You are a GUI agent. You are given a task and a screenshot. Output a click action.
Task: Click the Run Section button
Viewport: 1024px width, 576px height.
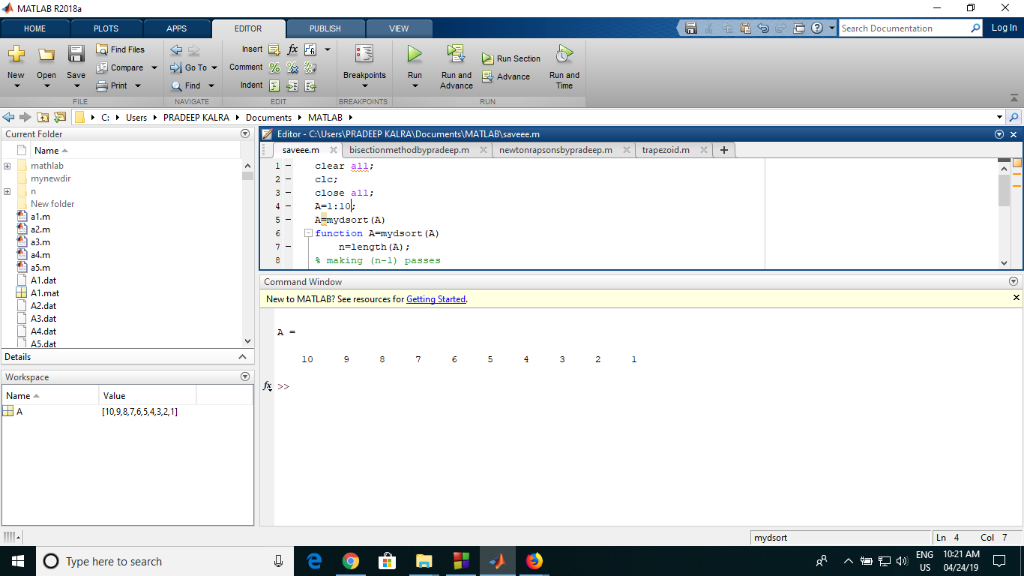511,59
